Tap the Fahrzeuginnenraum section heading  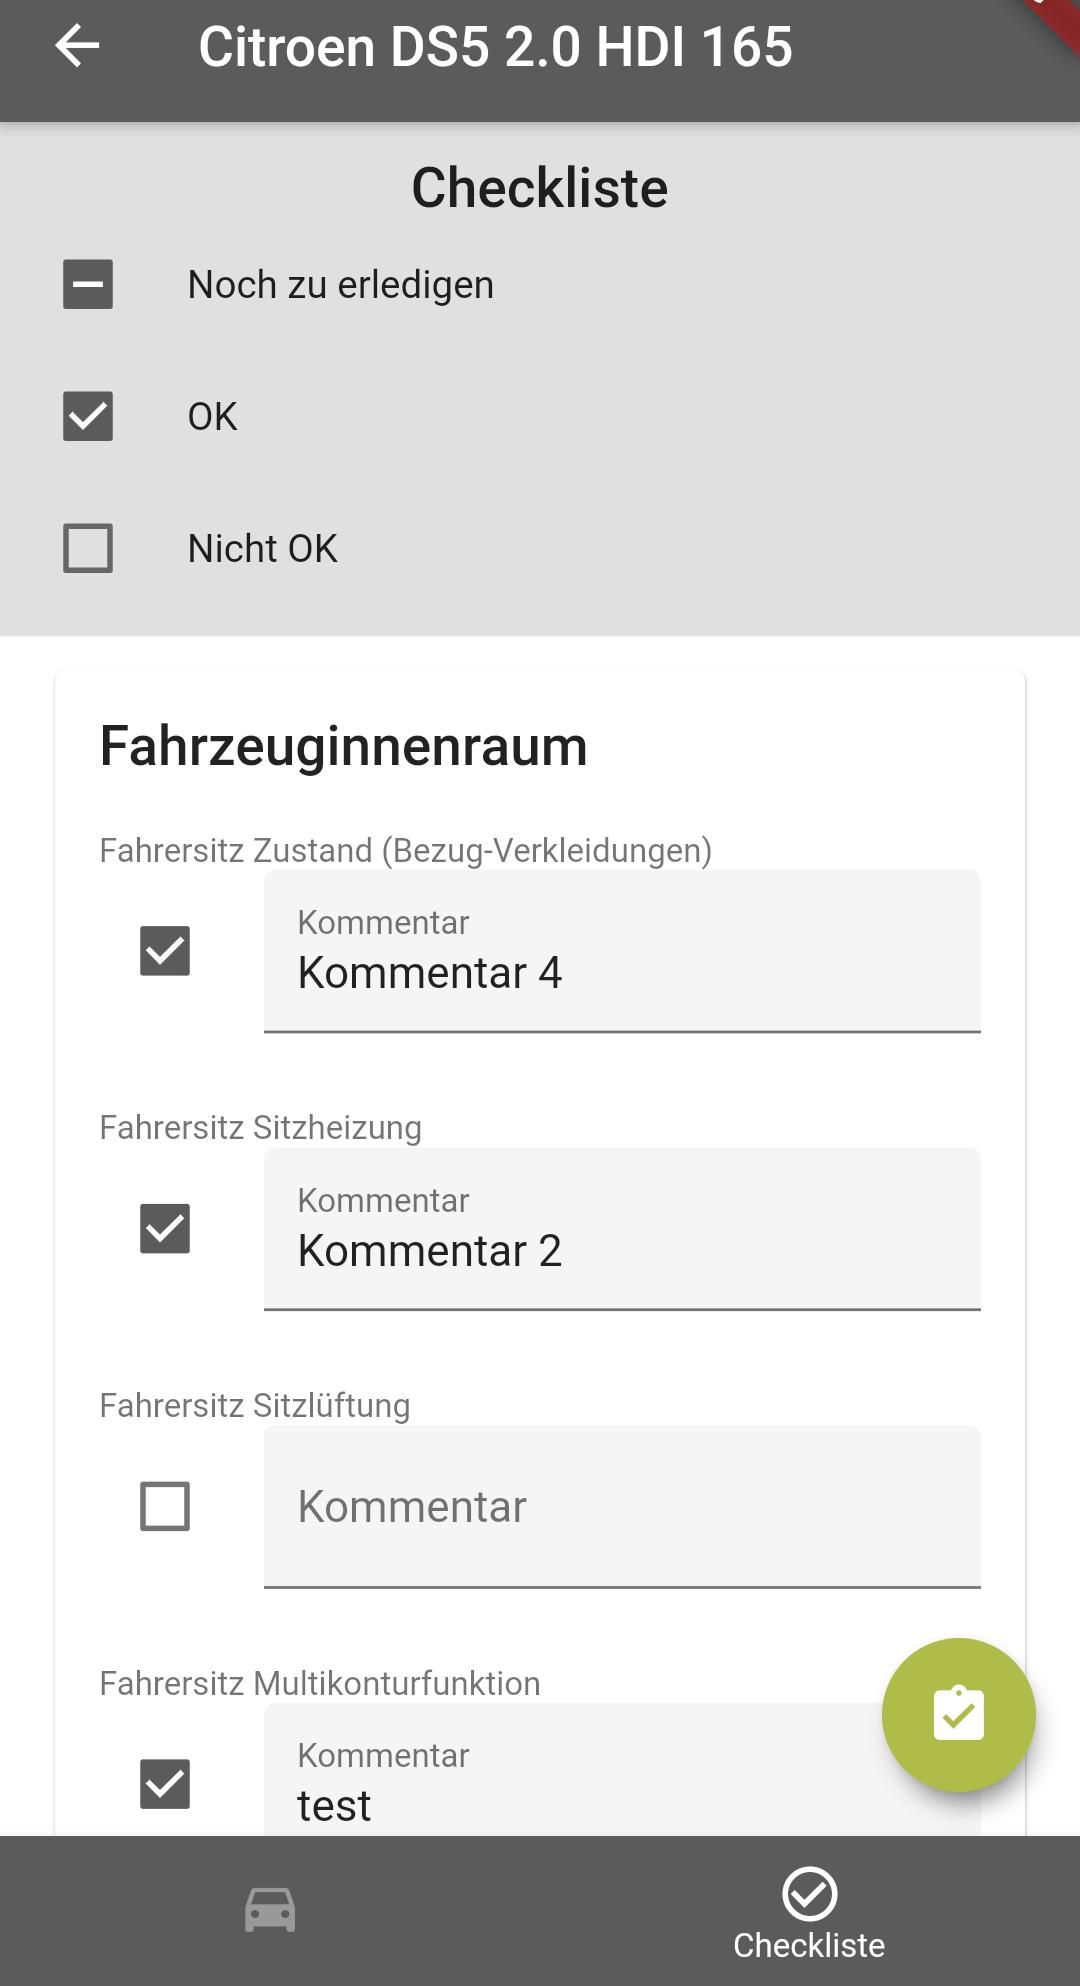344,746
